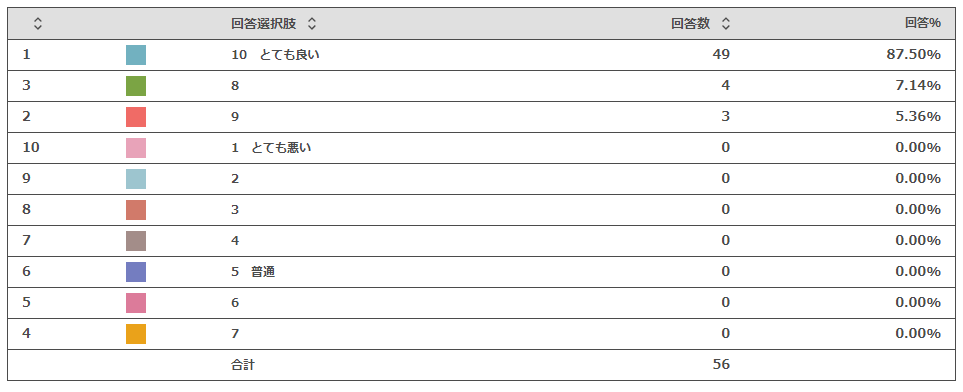Click the 合計 total row label
The width and height of the screenshot is (963, 392).
[x=243, y=365]
